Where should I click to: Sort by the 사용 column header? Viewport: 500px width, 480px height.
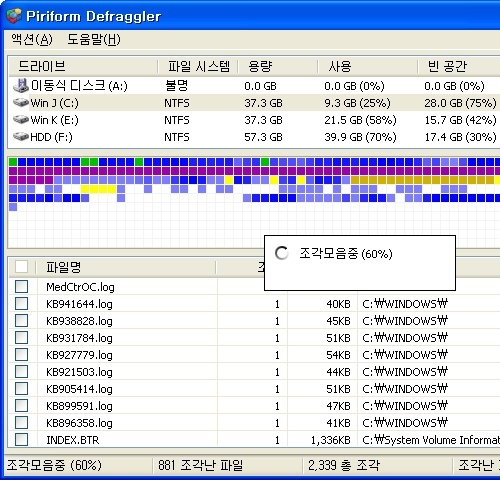click(x=368, y=66)
